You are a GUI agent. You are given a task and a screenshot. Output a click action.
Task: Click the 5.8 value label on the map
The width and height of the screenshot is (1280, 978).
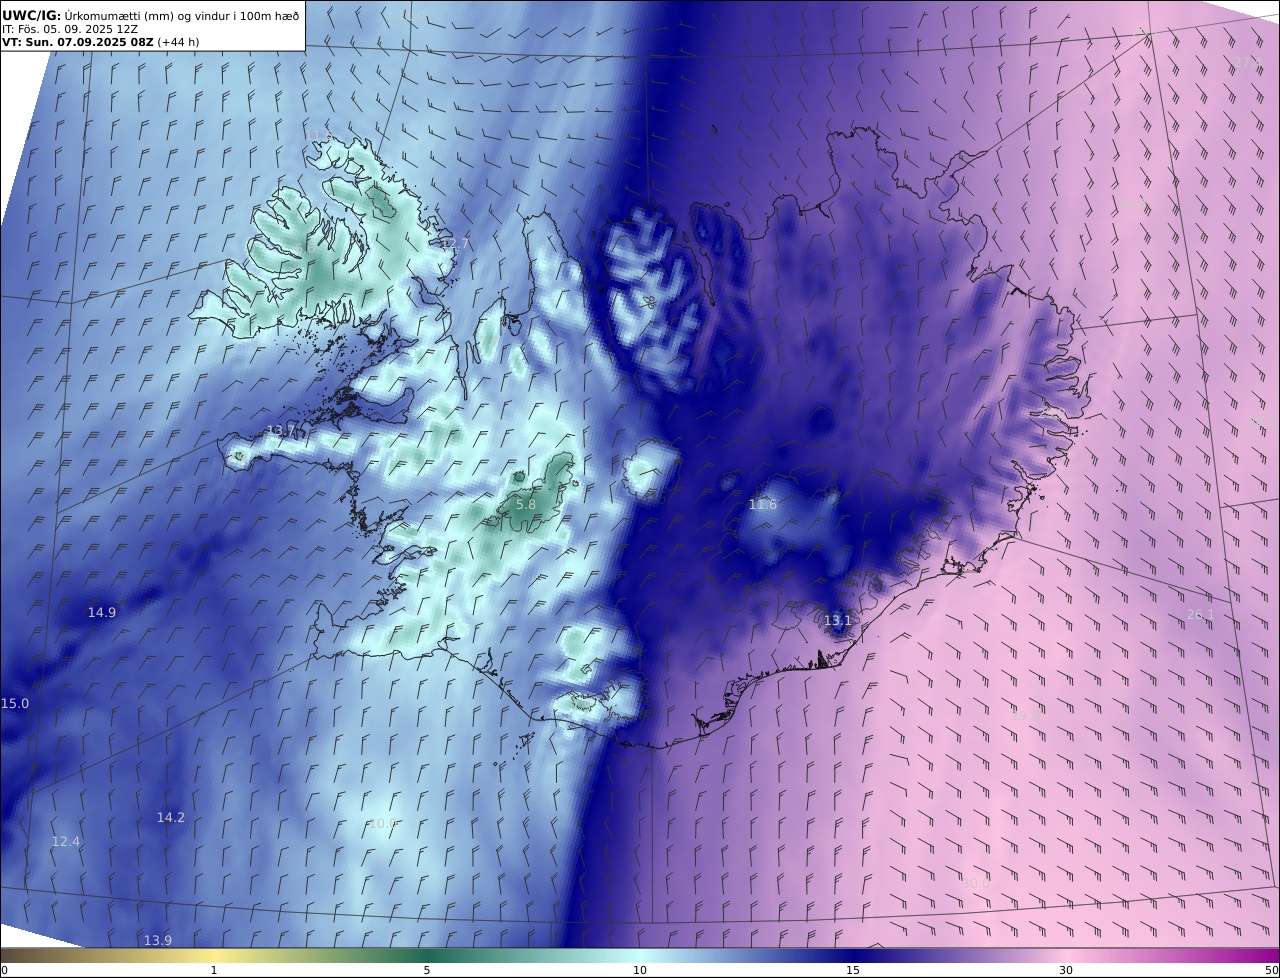click(x=526, y=505)
